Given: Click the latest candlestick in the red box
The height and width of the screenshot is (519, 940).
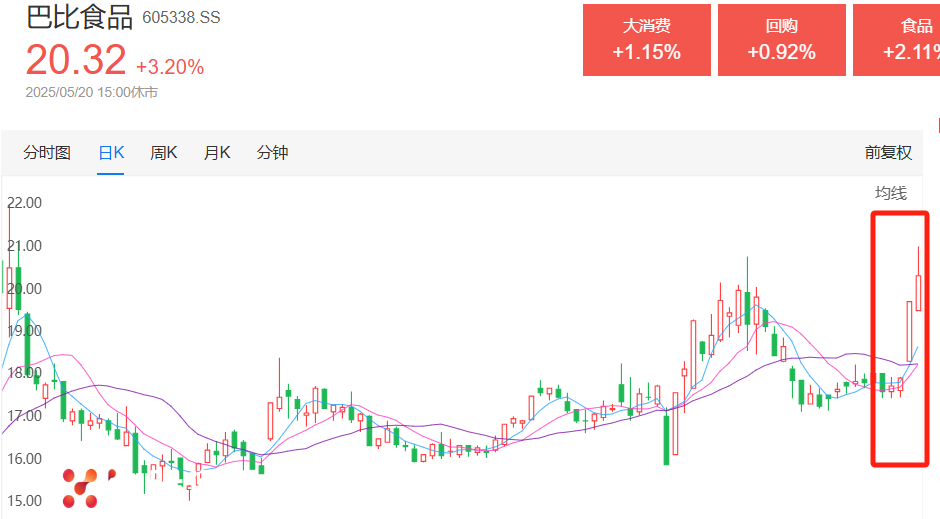Looking at the screenshot, I should pos(918,292).
